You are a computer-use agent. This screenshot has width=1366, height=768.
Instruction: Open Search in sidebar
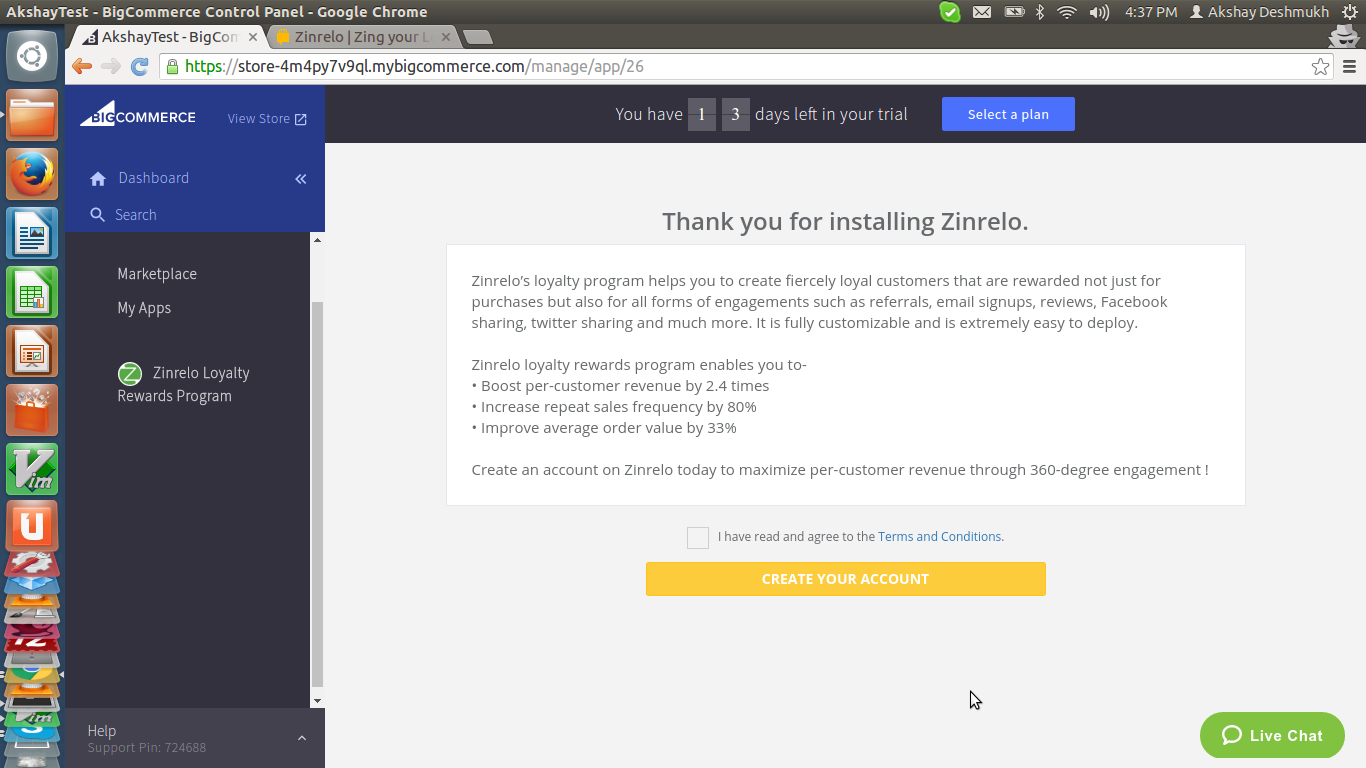point(135,215)
